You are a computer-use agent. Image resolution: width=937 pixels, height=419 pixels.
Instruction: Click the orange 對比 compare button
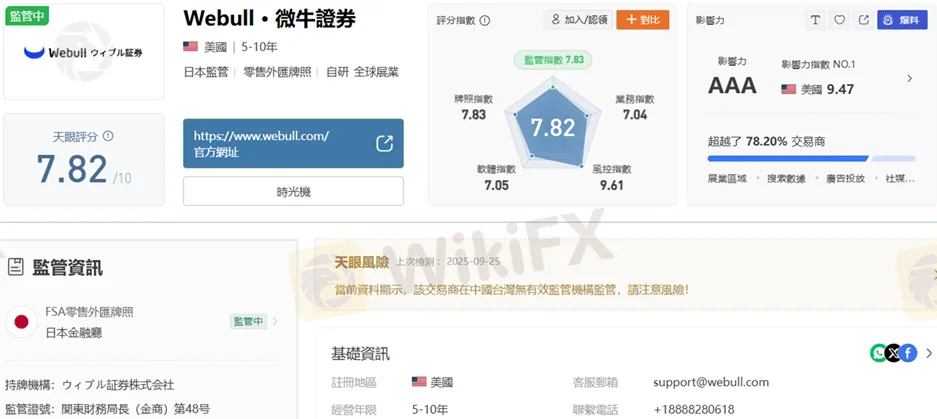(x=642, y=20)
